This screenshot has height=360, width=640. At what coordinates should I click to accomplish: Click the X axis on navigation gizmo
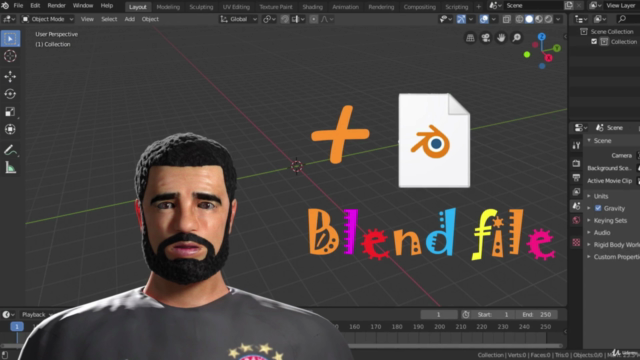(x=548, y=58)
